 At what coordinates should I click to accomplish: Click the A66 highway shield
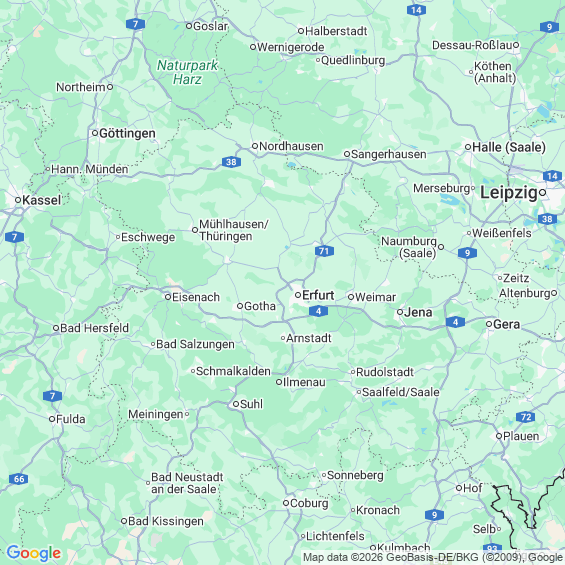pyautogui.click(x=19, y=479)
